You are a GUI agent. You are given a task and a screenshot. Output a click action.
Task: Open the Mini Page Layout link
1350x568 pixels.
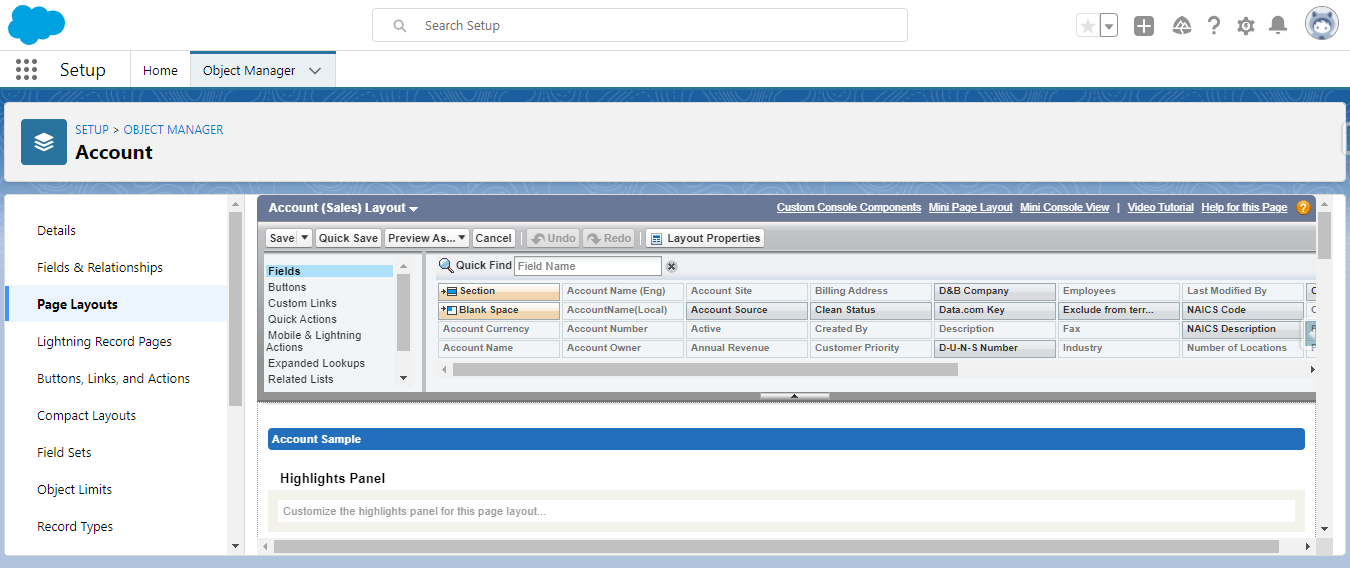pyautogui.click(x=970, y=208)
